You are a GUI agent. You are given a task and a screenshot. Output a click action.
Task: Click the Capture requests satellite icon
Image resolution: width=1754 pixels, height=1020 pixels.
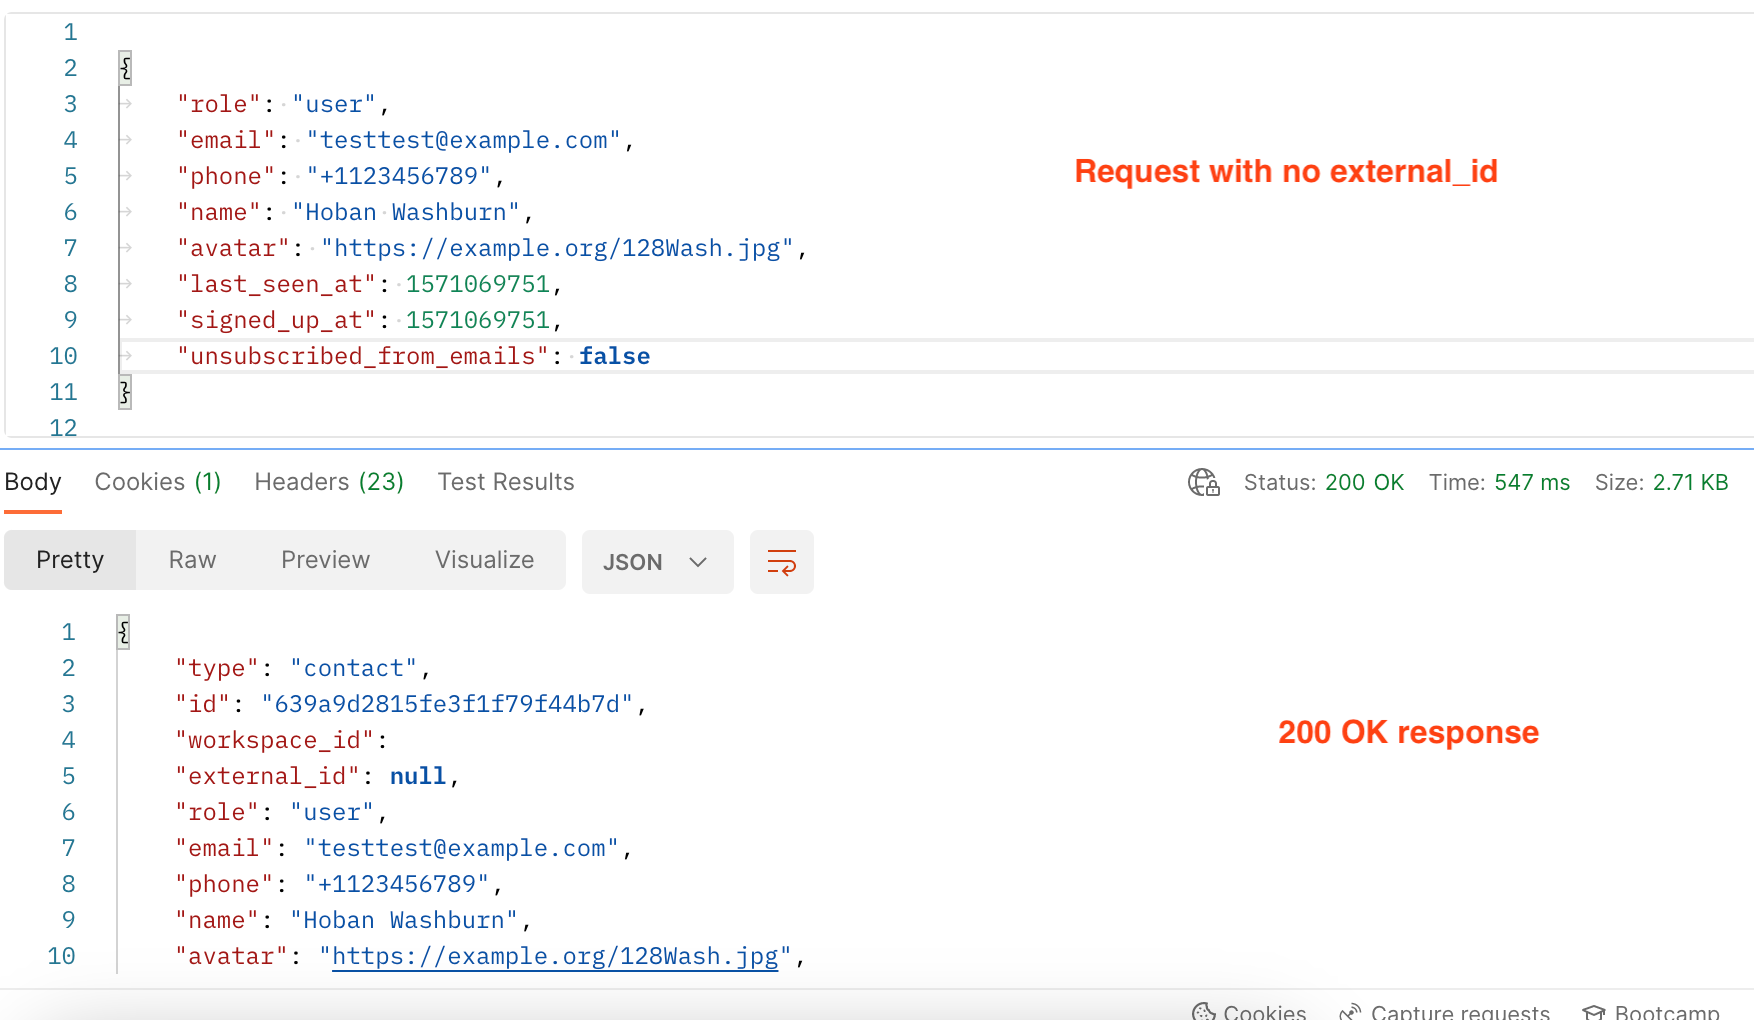pyautogui.click(x=1350, y=1012)
